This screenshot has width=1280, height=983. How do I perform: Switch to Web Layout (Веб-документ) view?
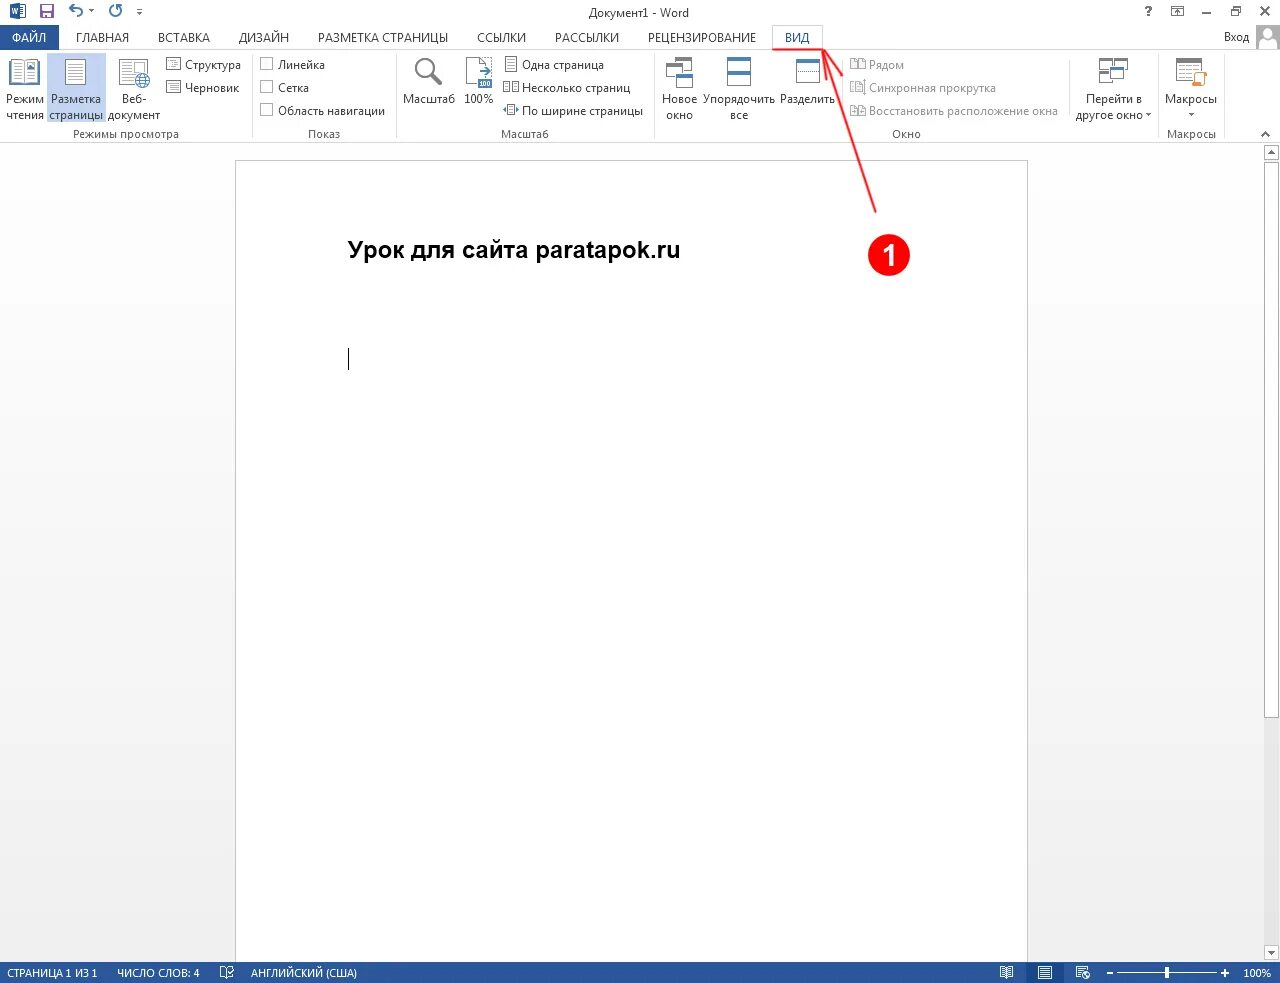click(x=134, y=89)
